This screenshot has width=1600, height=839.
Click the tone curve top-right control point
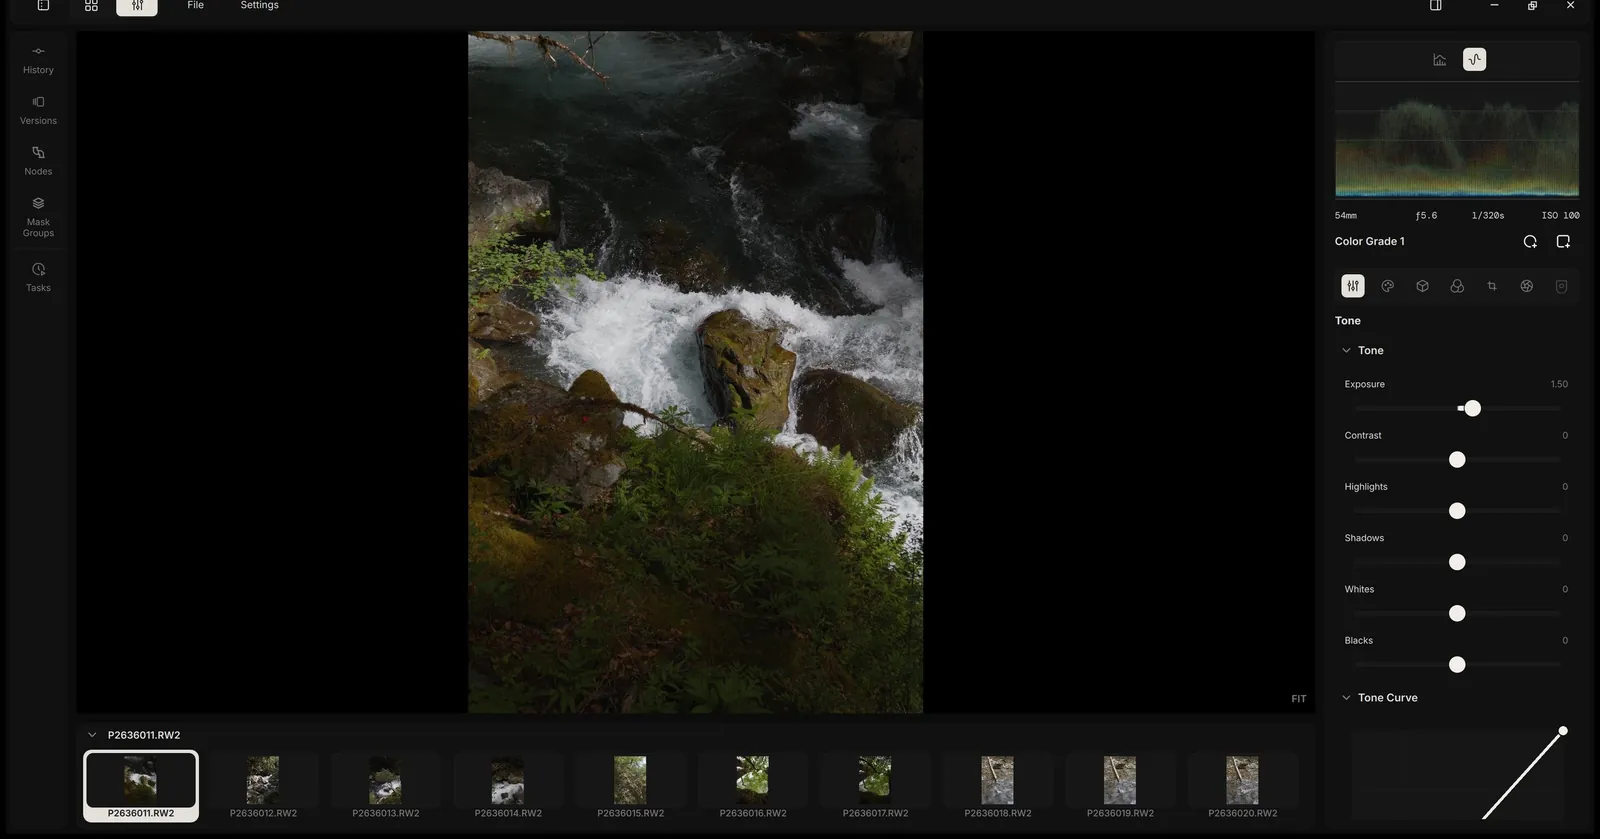coord(1563,731)
